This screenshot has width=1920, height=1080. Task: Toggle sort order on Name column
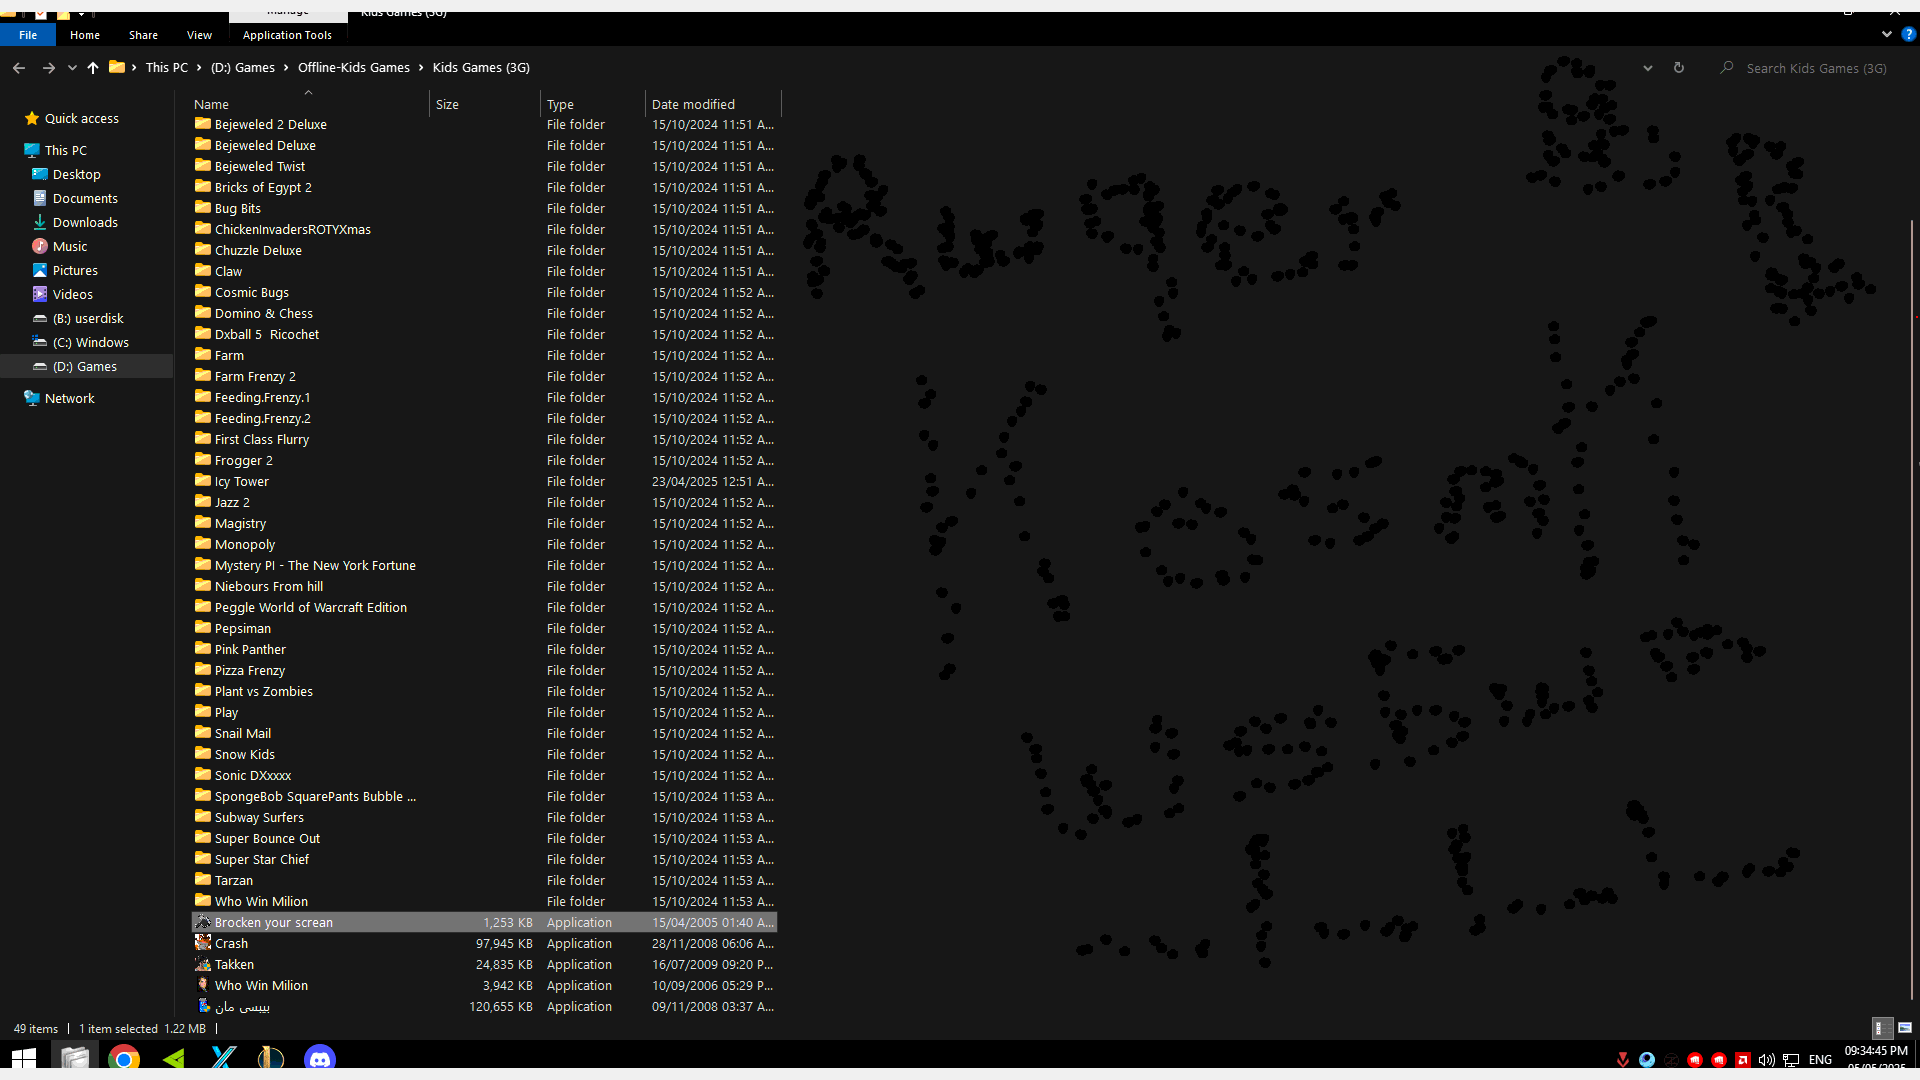pyautogui.click(x=211, y=104)
